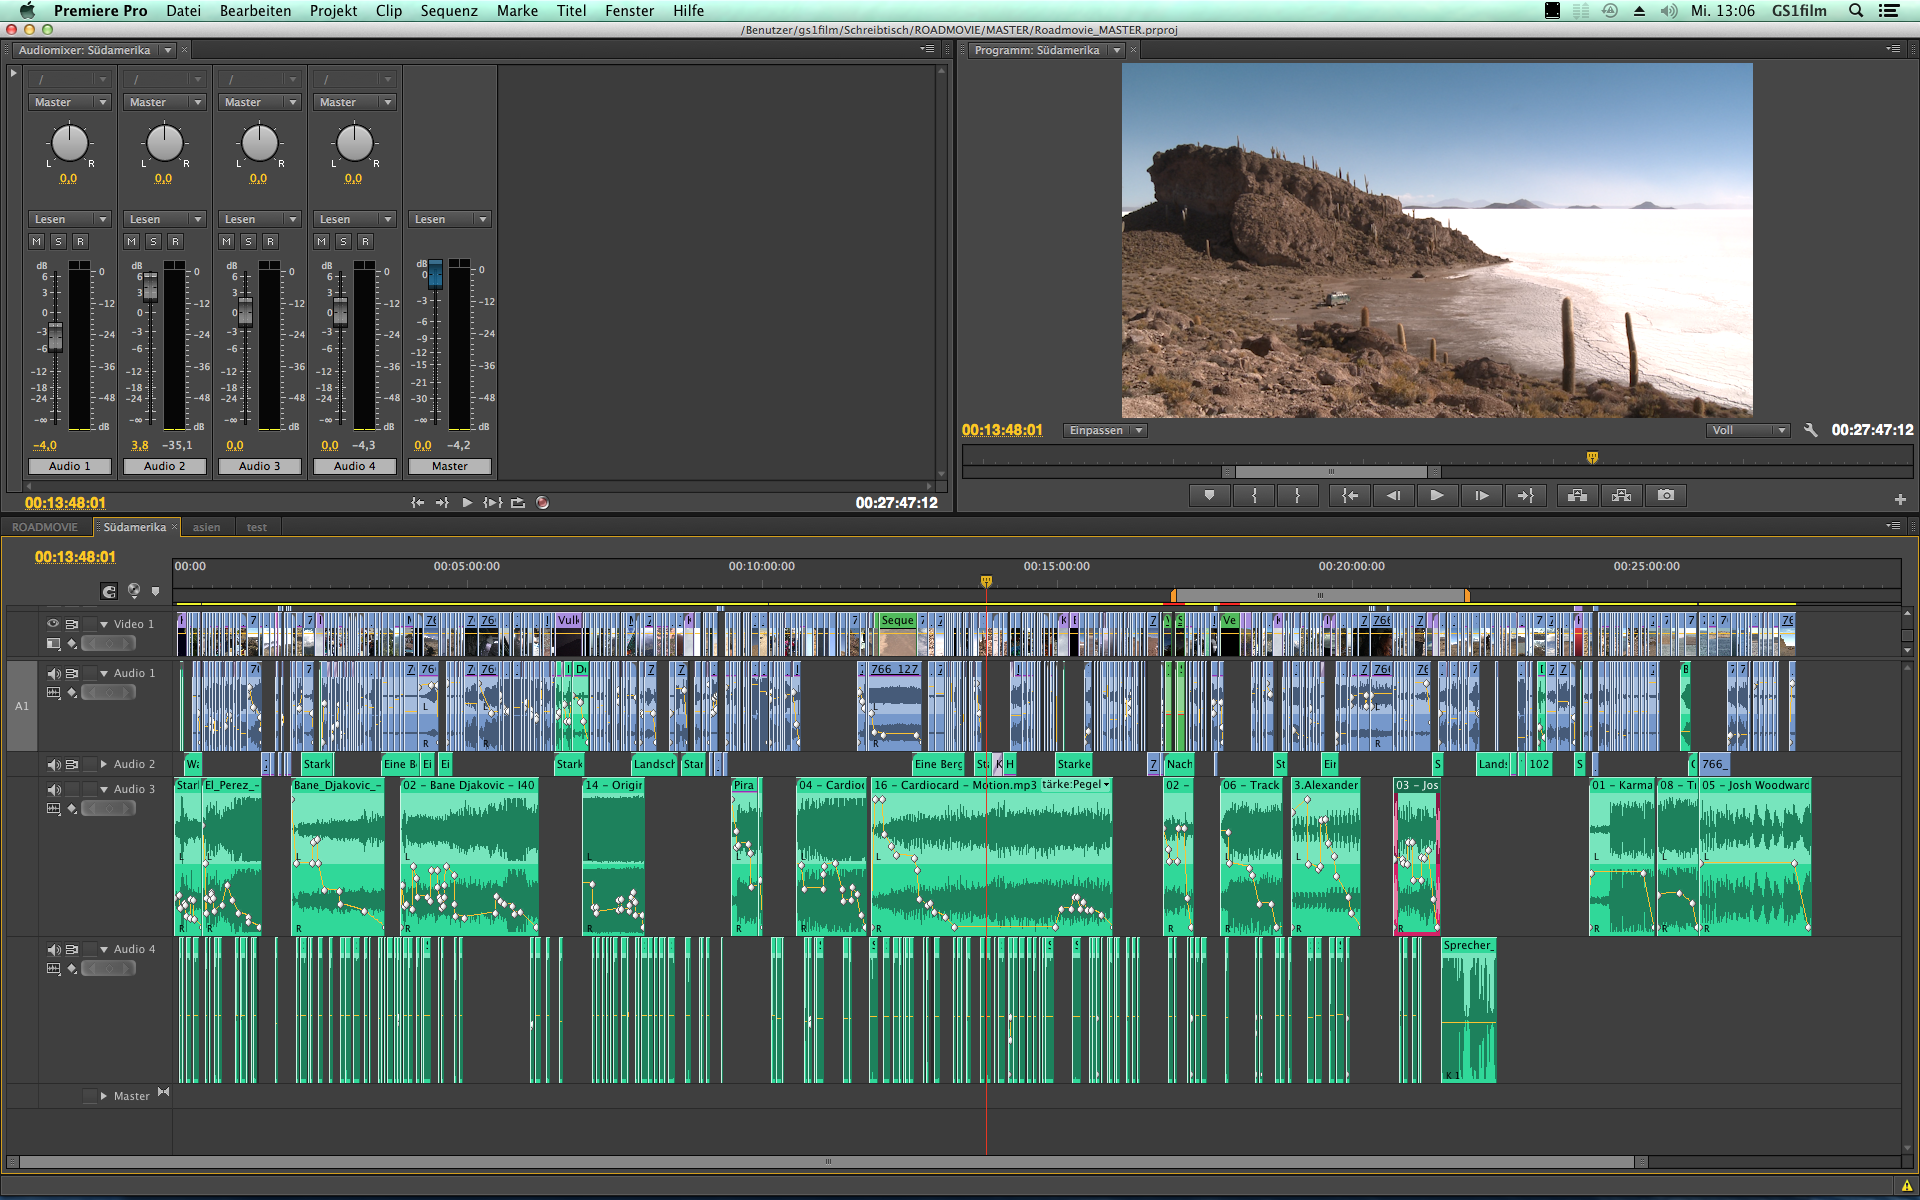Open the Sequenz menu
Viewport: 1920px width, 1200px height.
(x=448, y=10)
